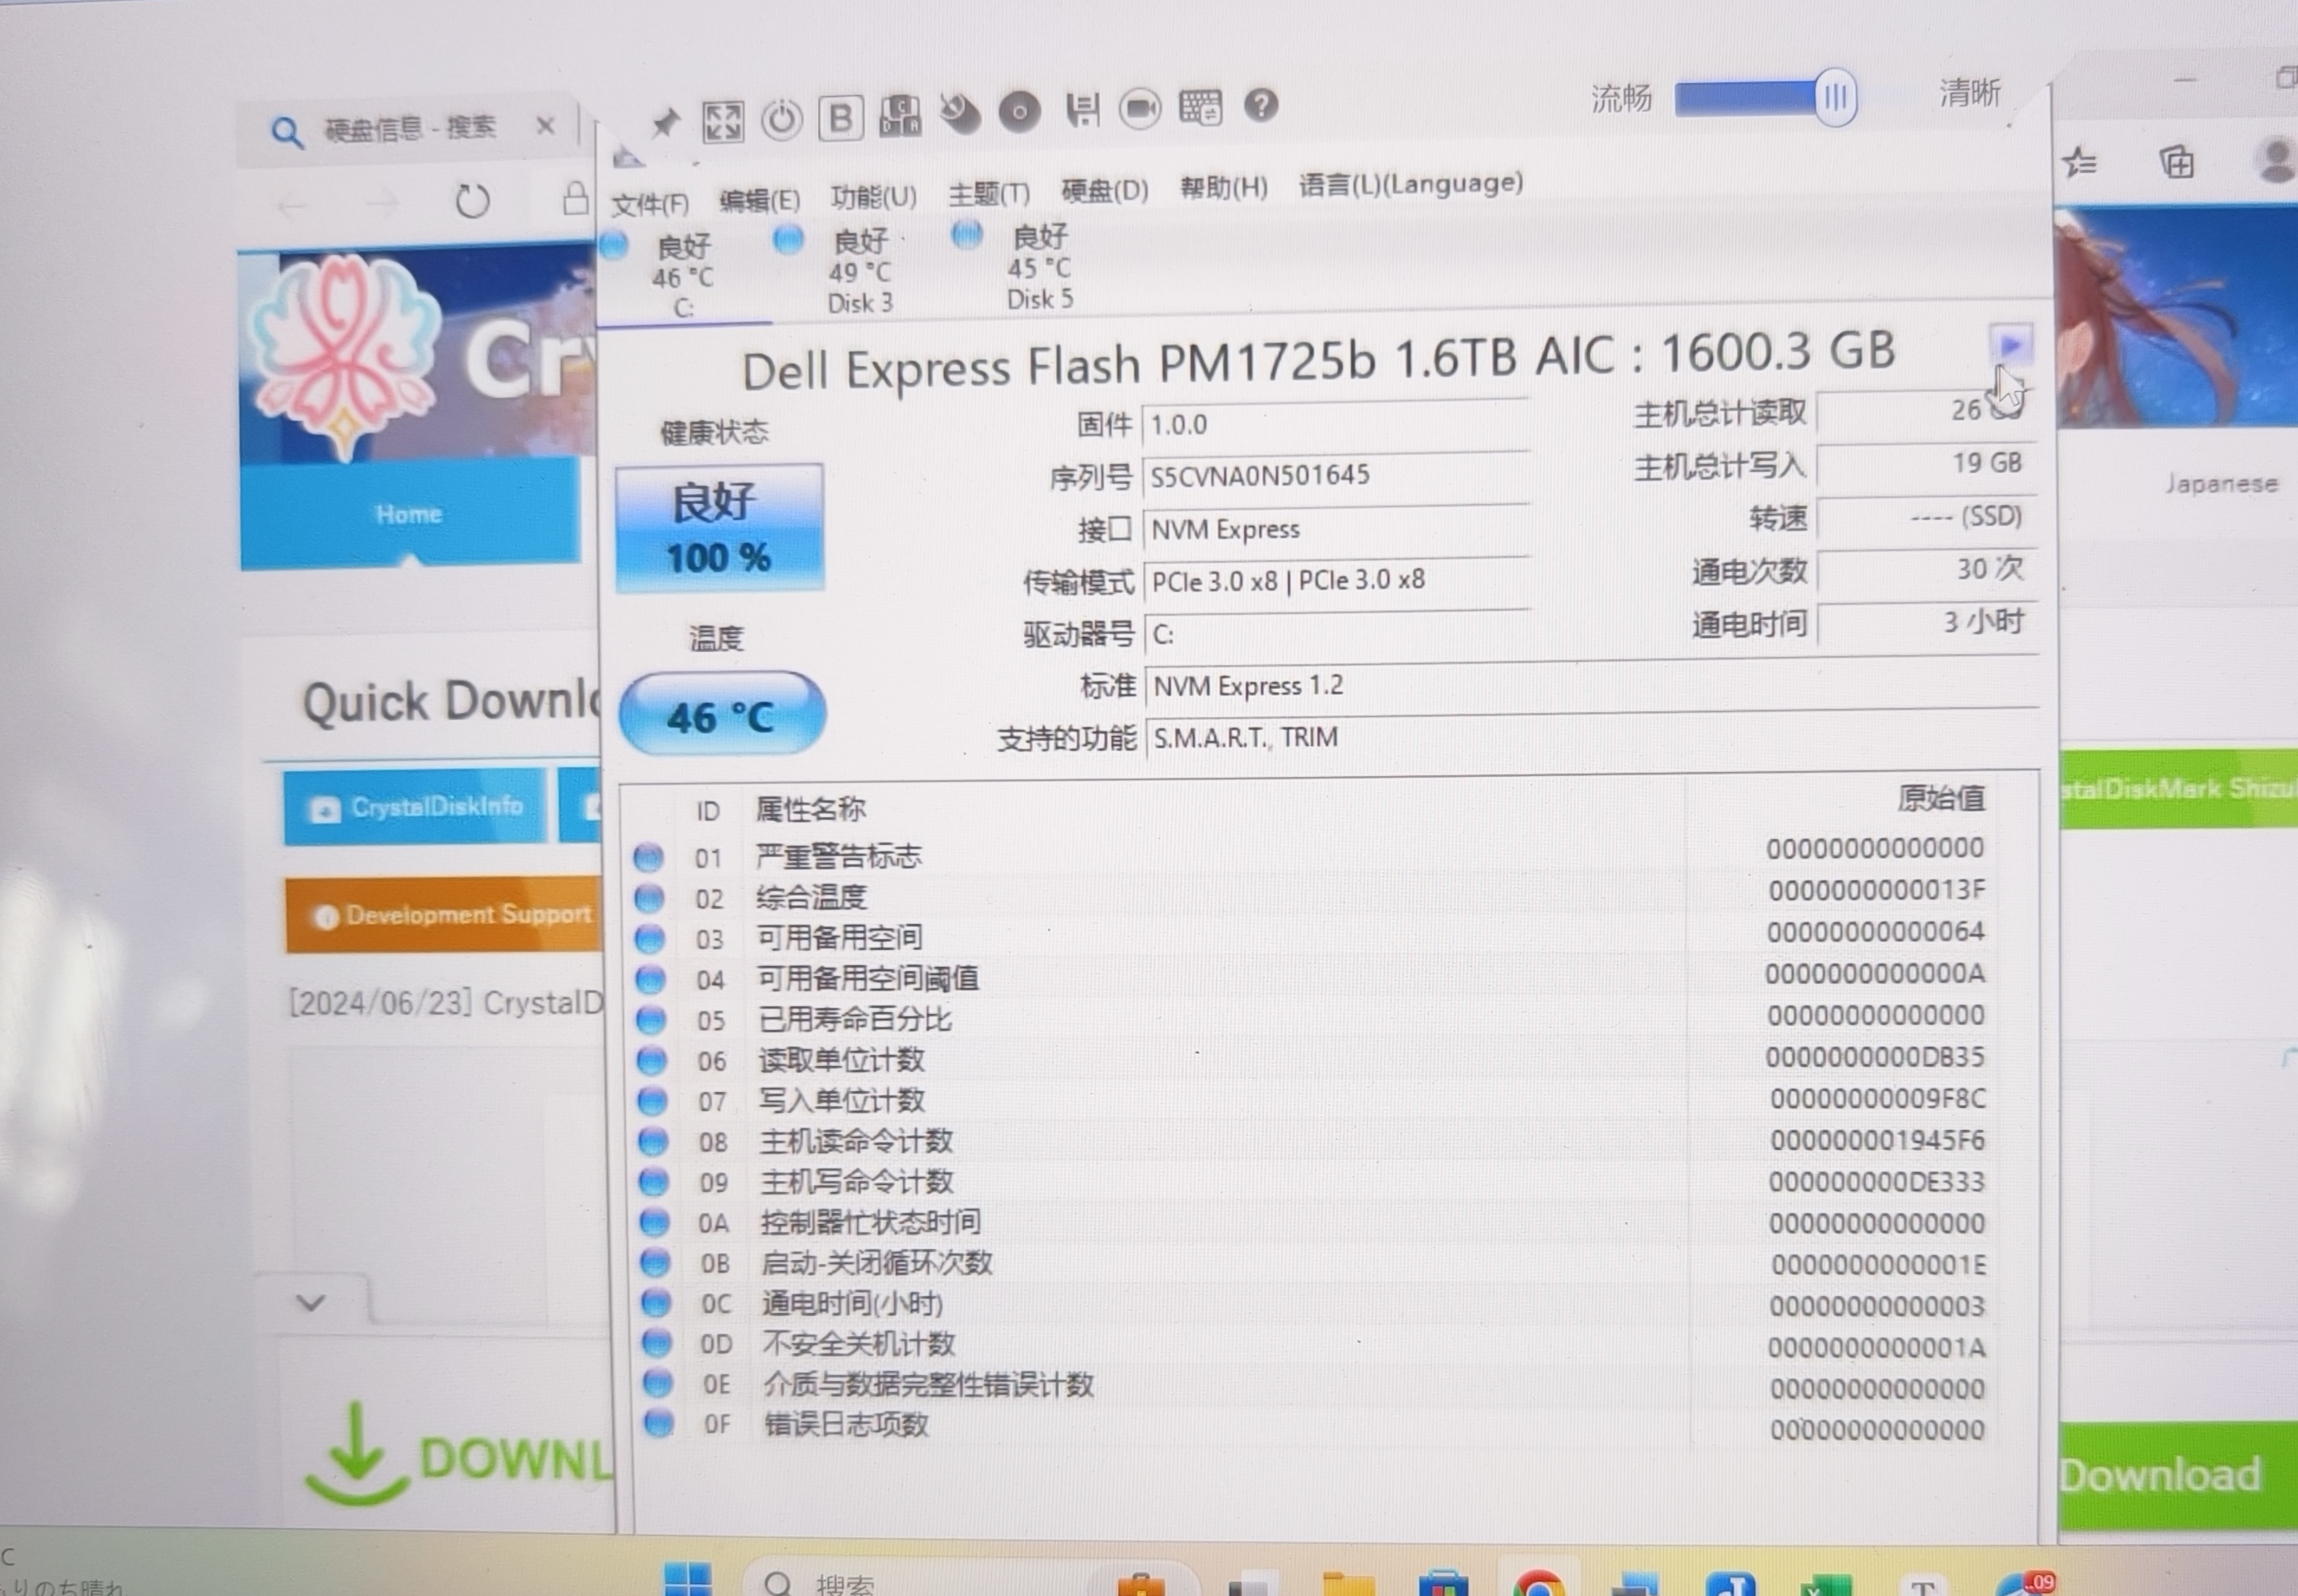Select row 0B 启动-关闭循环次数
The height and width of the screenshot is (1596, 2298).
tap(1315, 1263)
